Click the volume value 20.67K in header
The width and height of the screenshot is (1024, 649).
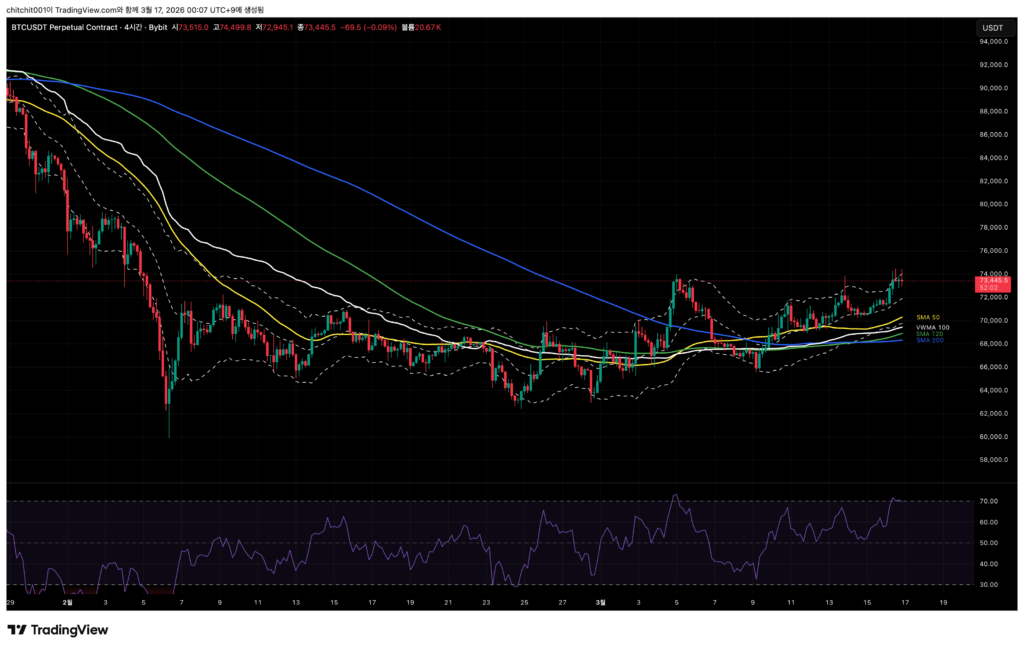[x=427, y=27]
